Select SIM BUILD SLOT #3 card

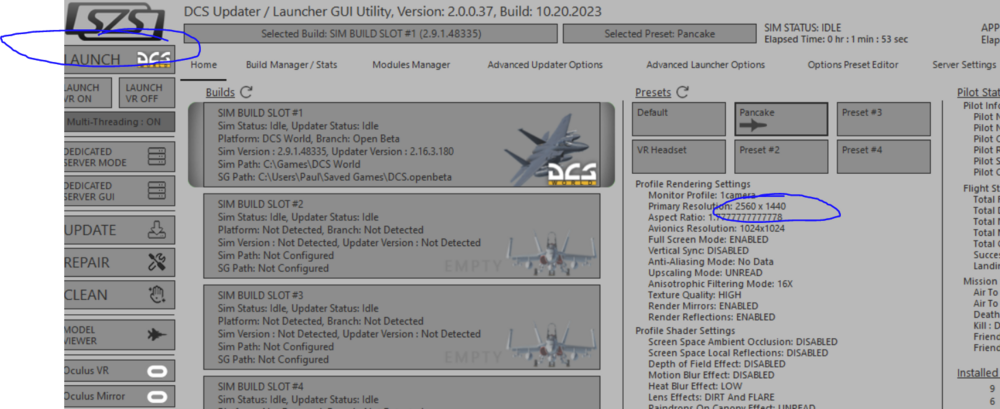pyautogui.click(x=402, y=327)
